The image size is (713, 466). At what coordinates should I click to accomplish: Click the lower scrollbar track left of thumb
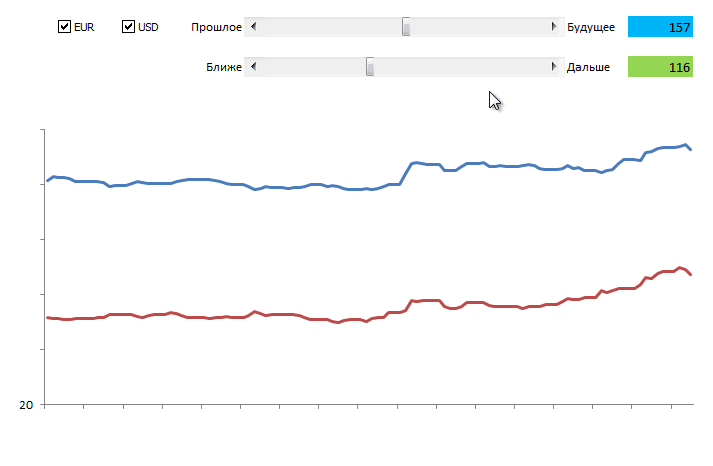[310, 67]
